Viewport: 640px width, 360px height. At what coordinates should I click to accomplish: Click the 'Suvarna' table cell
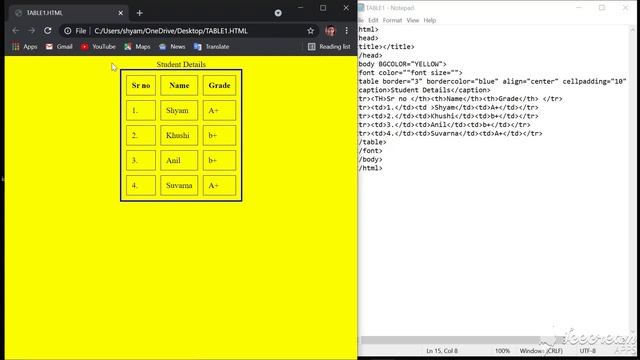click(179, 185)
